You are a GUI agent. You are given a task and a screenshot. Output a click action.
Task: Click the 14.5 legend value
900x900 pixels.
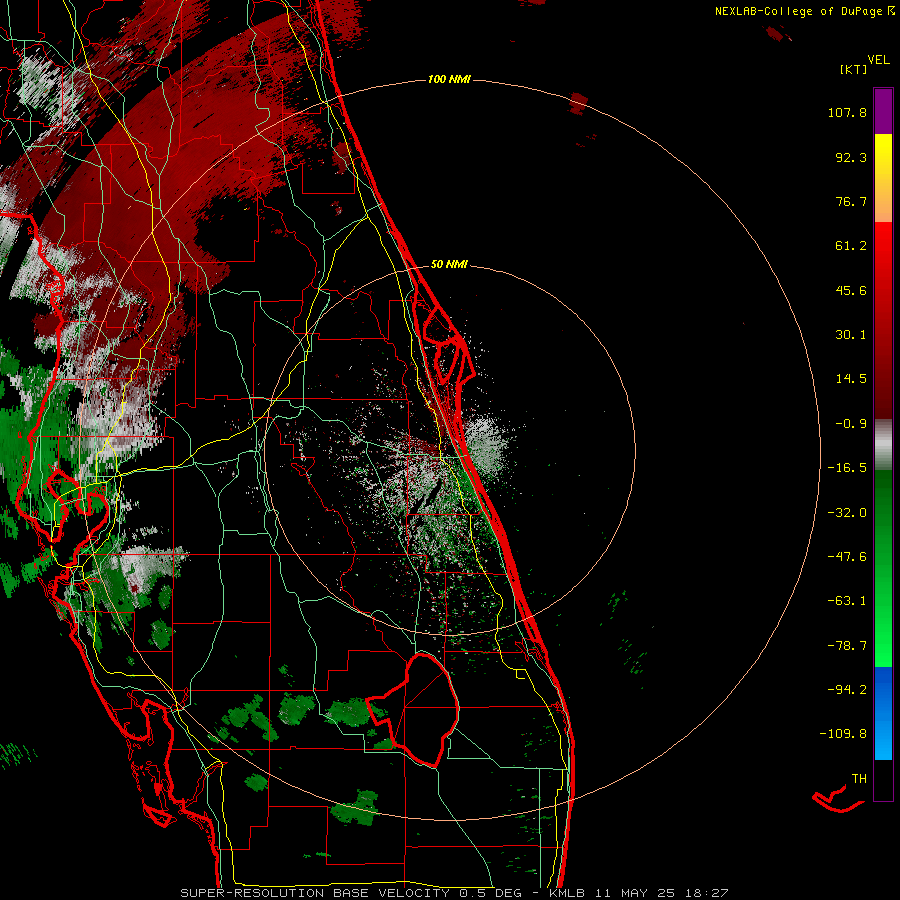click(x=851, y=379)
